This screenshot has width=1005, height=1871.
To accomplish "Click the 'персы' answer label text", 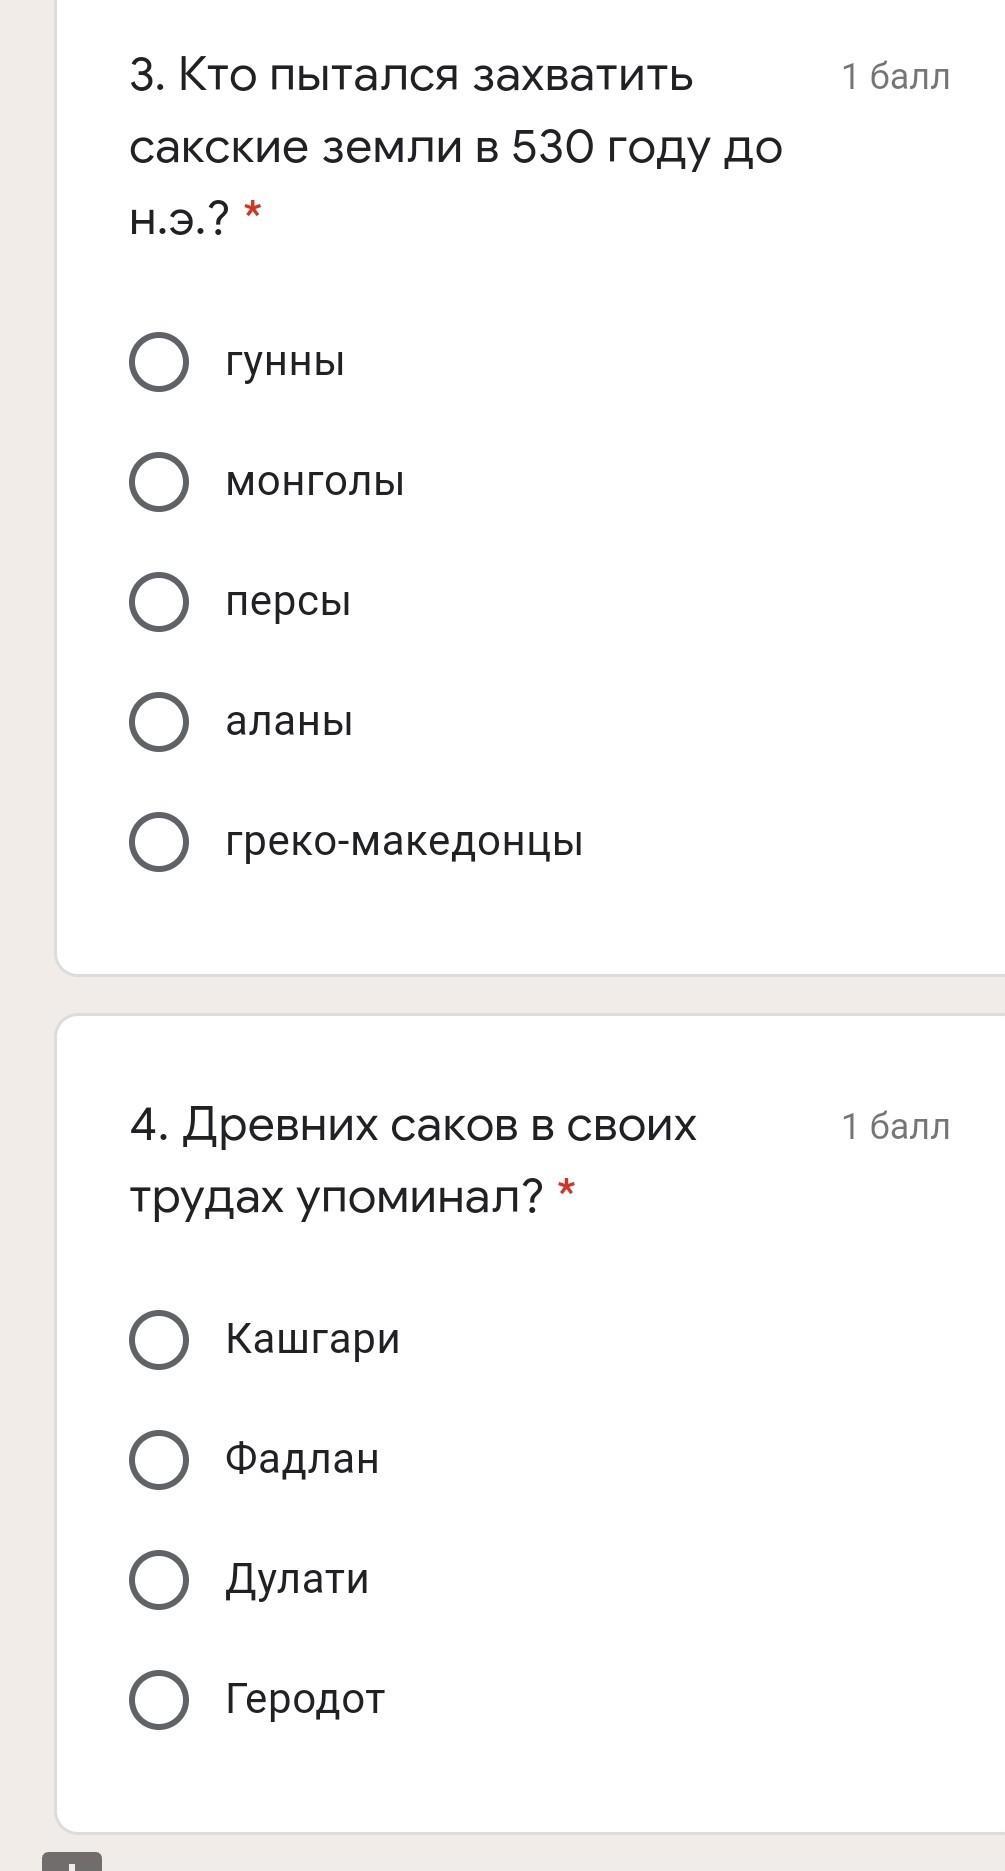I will pyautogui.click(x=288, y=602).
